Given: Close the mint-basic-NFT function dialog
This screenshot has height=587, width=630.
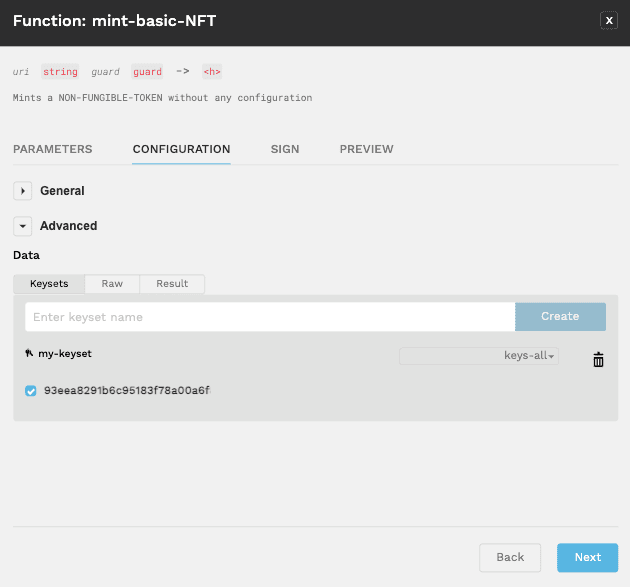Looking at the screenshot, I should click(608, 20).
